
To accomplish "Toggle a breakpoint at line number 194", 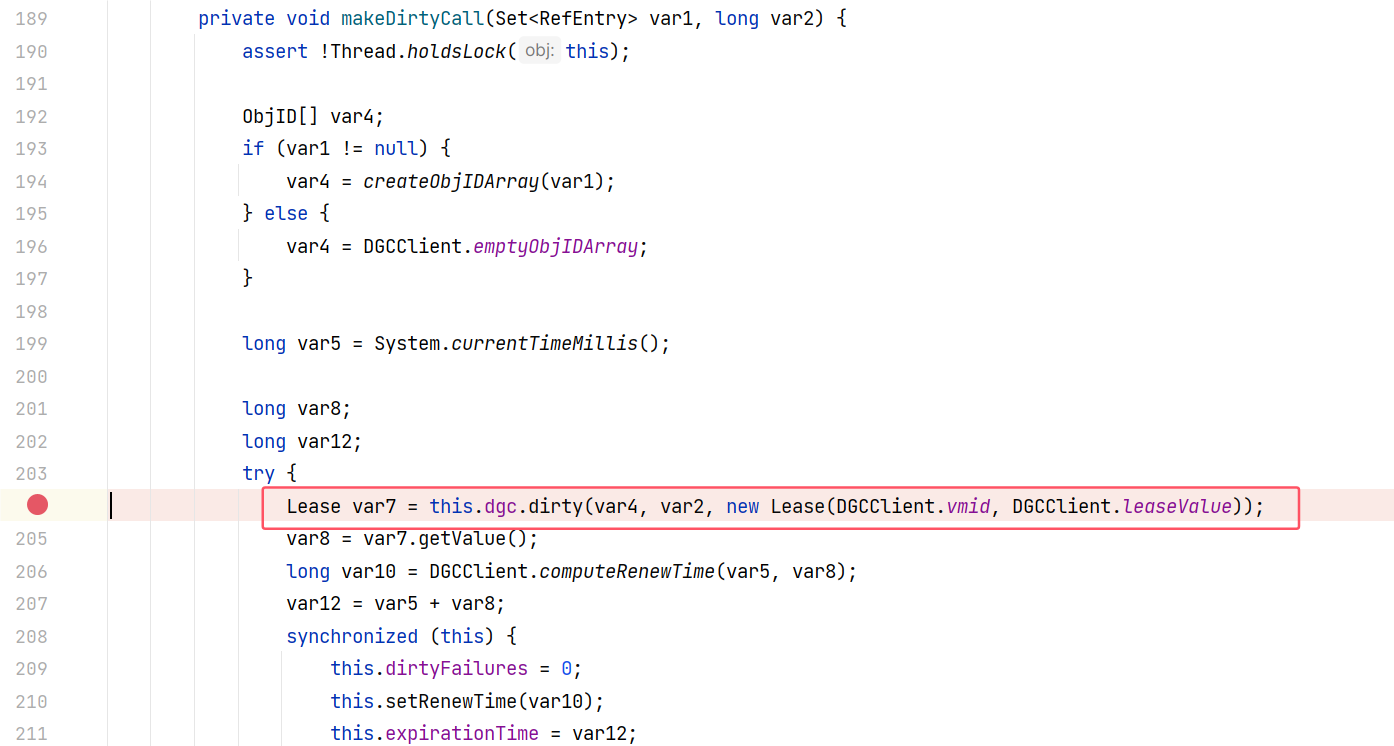I will [31, 181].
